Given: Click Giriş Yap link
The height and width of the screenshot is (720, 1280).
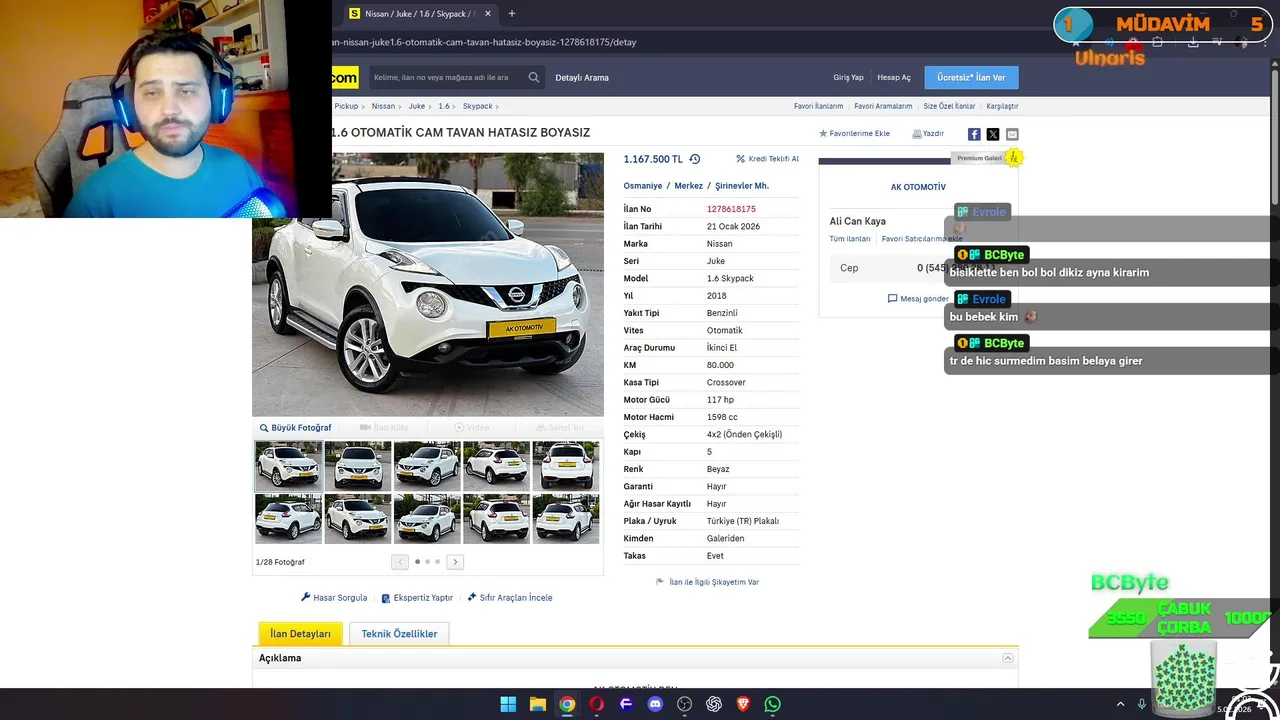Looking at the screenshot, I should pos(848,77).
